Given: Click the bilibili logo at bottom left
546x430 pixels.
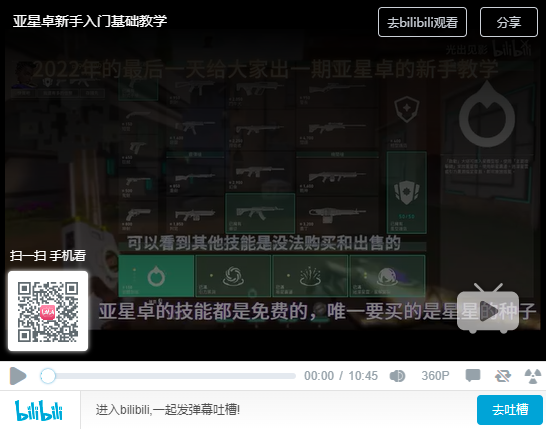Looking at the screenshot, I should 39,410.
